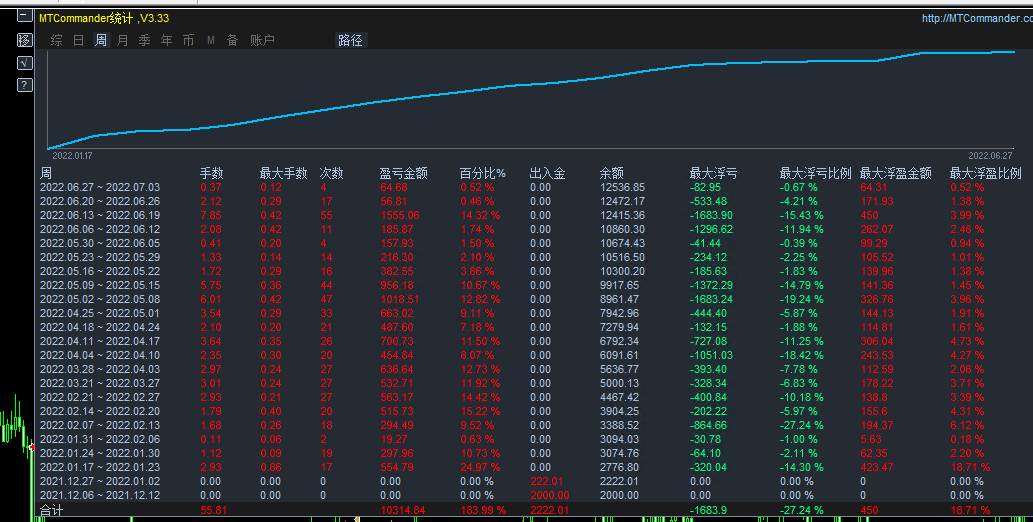Click the 周 column header

pyautogui.click(x=45, y=173)
